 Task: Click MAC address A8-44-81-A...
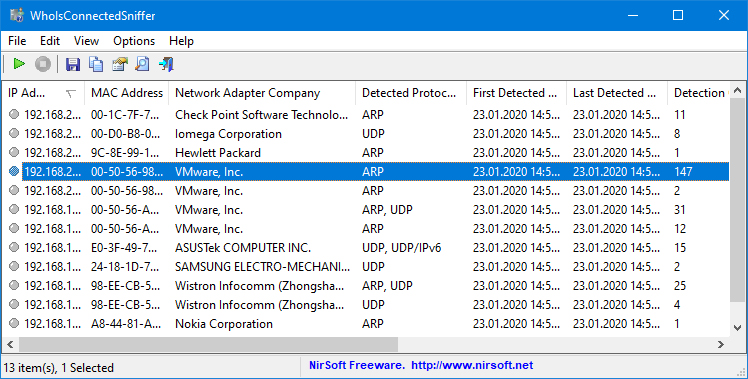coord(125,324)
